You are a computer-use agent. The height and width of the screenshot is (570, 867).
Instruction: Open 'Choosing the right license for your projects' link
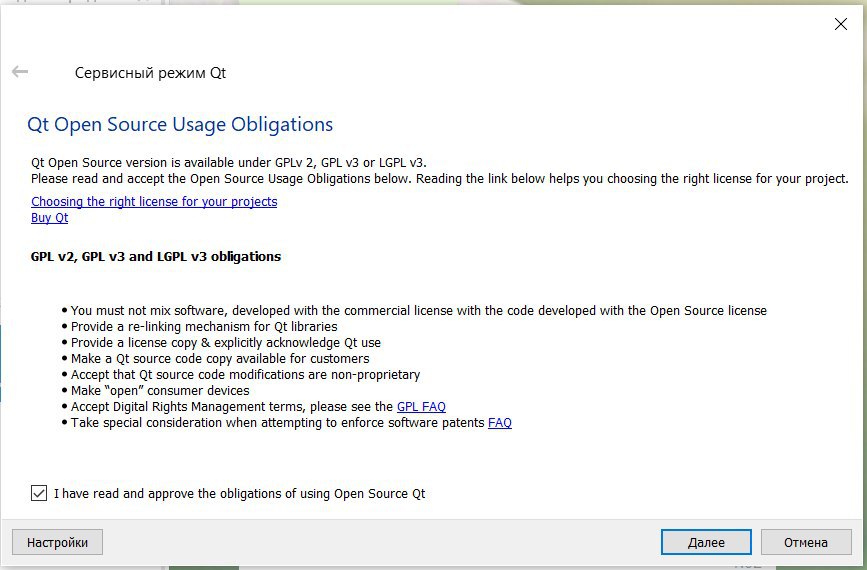tap(154, 201)
